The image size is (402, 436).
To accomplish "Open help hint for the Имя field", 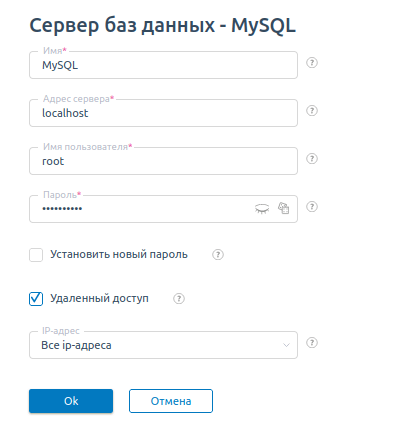I will click(x=312, y=63).
